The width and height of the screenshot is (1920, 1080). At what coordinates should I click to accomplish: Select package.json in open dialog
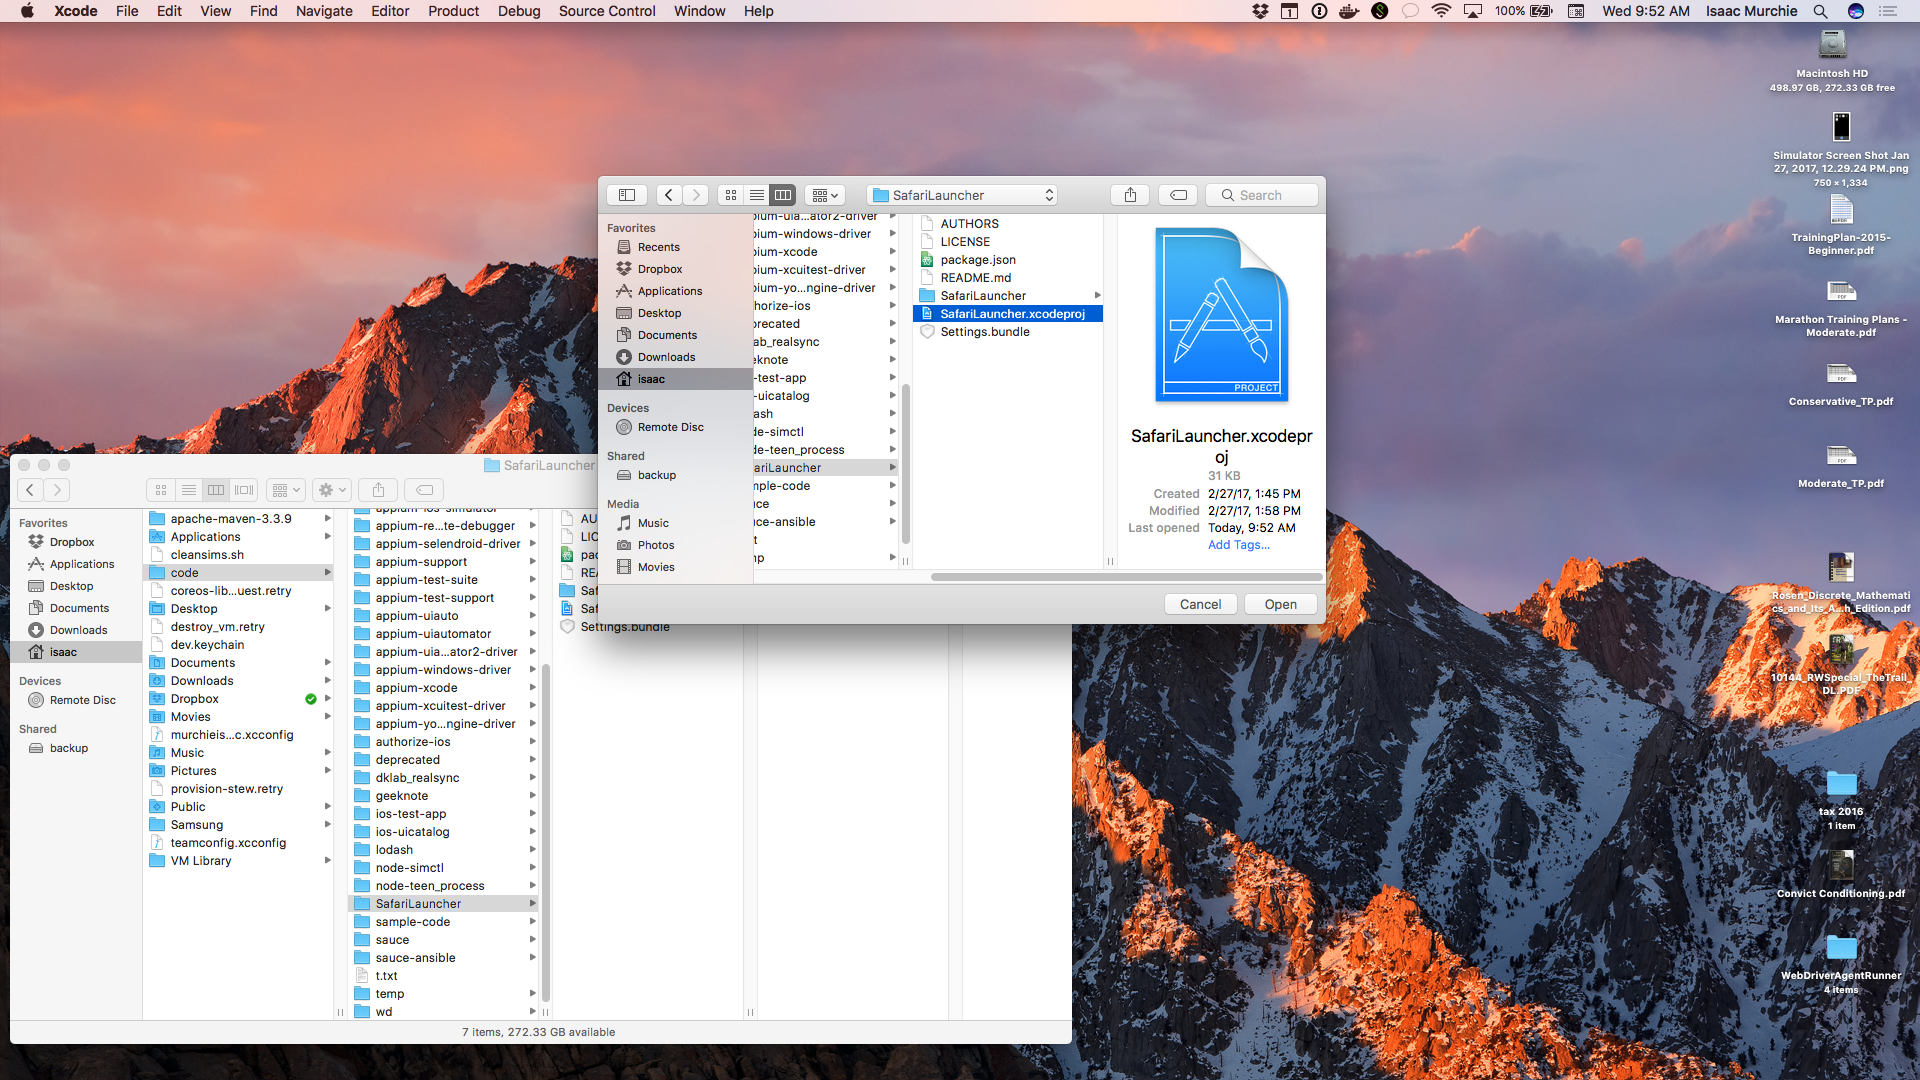point(1008,260)
